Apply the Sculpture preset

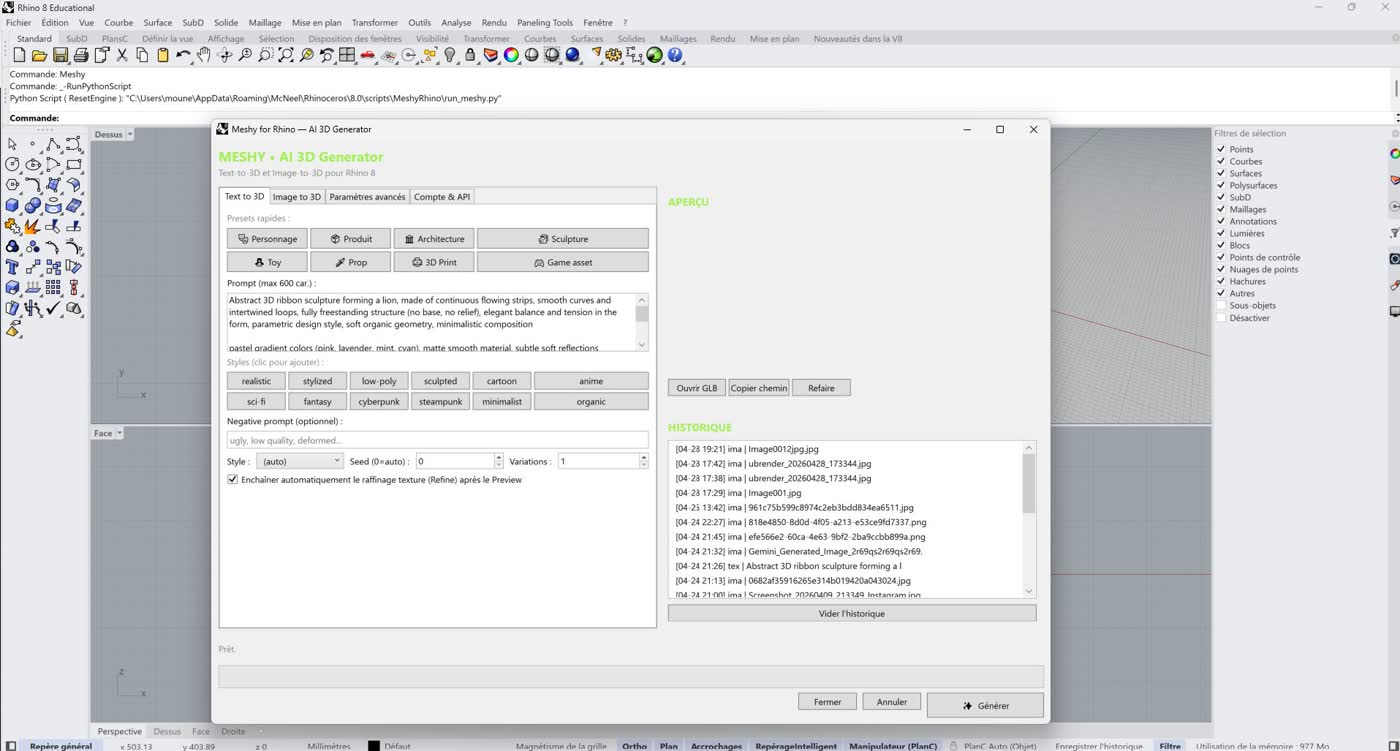click(563, 239)
